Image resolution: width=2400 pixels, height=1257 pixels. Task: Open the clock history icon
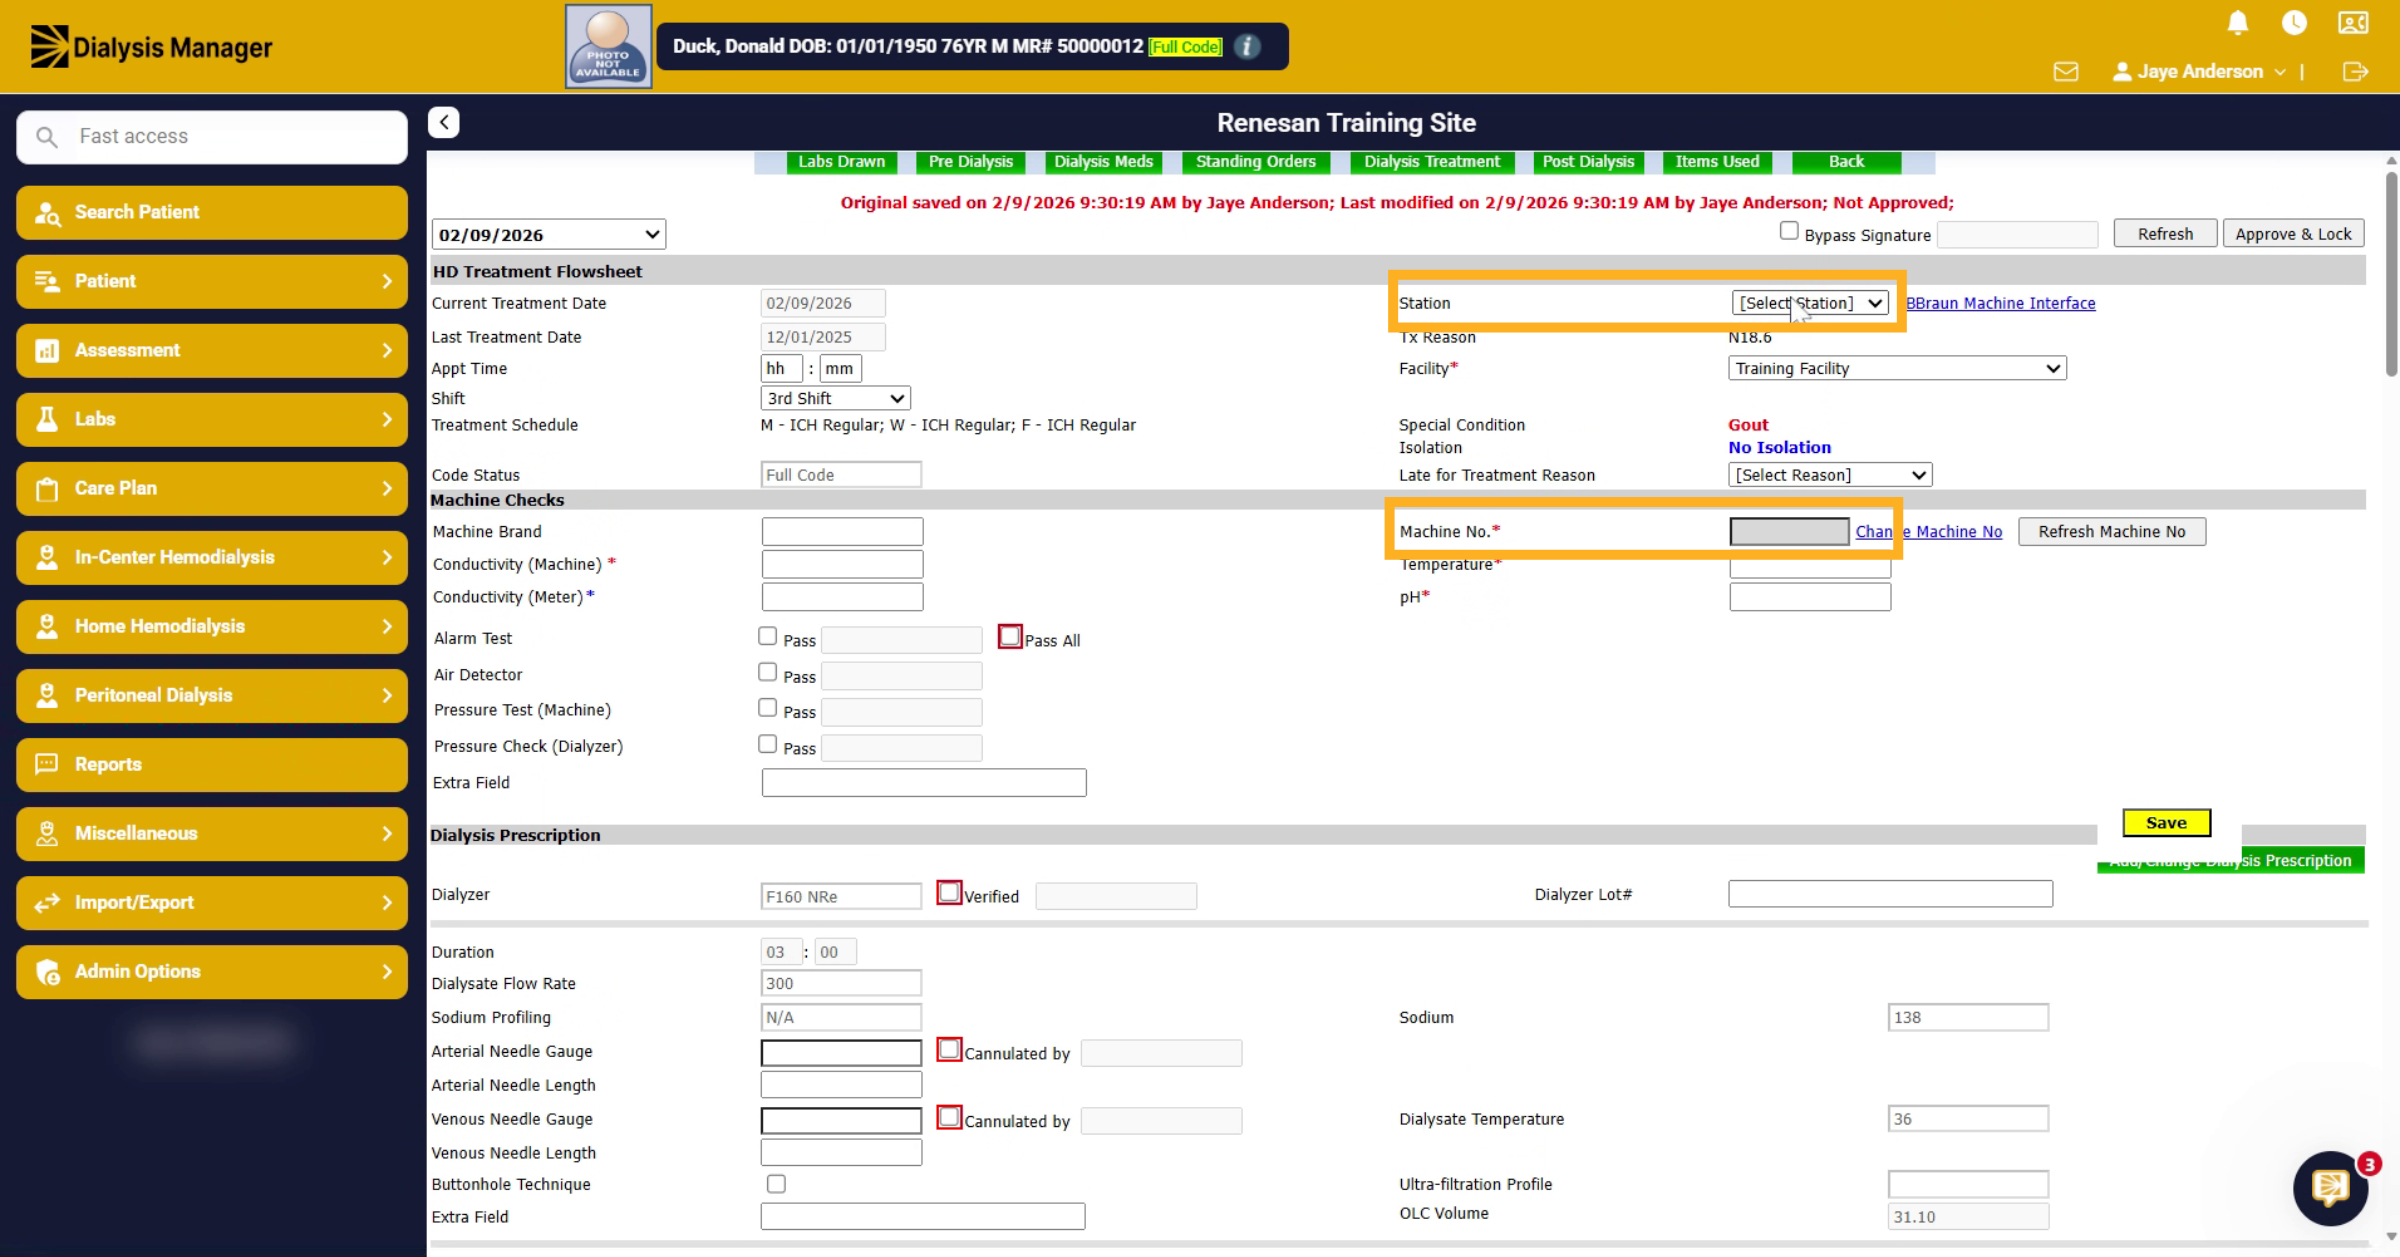coord(2295,23)
